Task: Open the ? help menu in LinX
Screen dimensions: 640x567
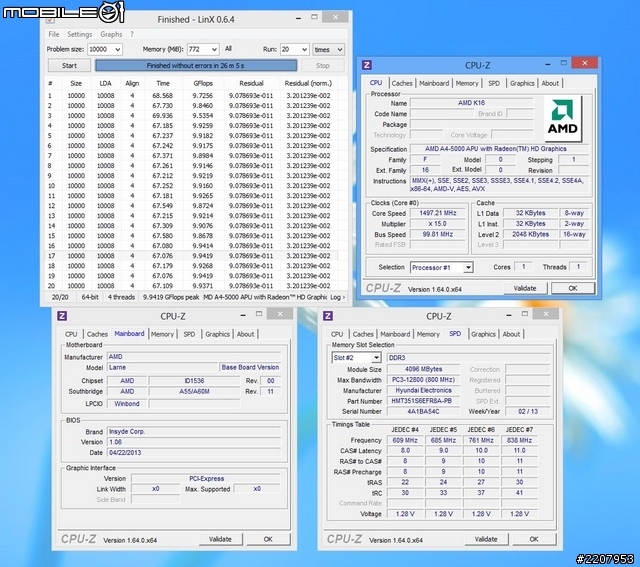Action: click(x=132, y=34)
